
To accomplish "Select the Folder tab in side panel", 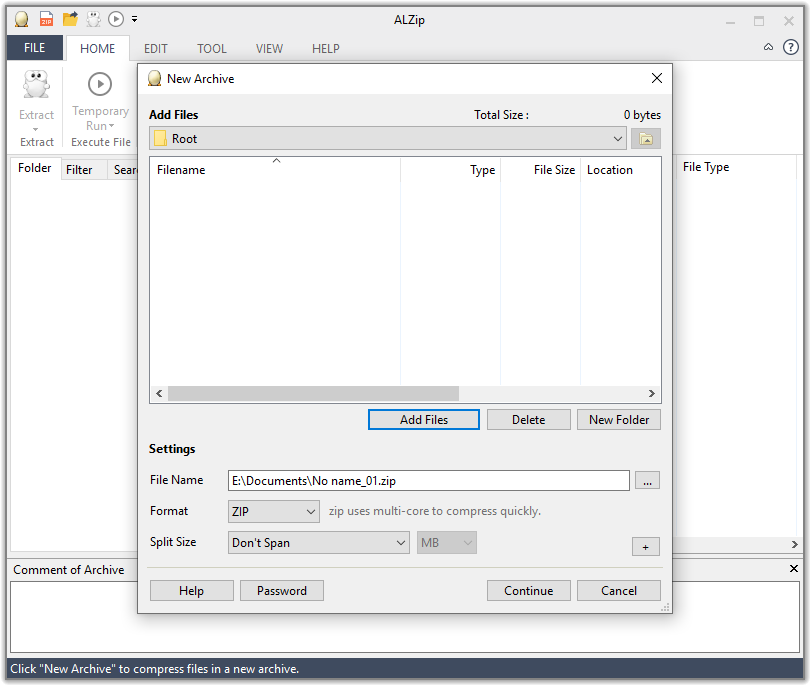I will pos(35,168).
